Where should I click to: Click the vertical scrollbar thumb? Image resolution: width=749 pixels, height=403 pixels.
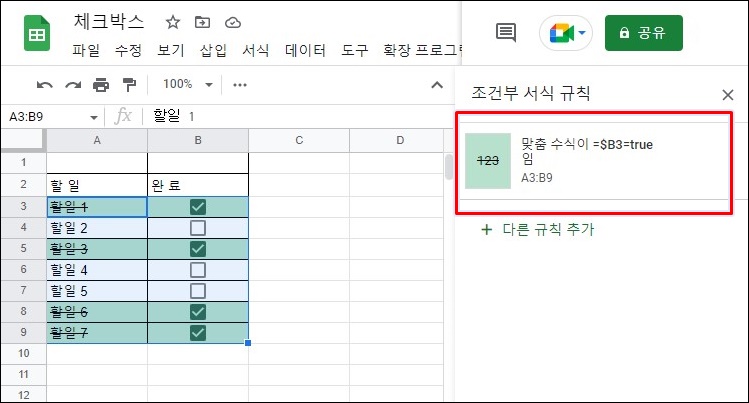click(x=449, y=167)
